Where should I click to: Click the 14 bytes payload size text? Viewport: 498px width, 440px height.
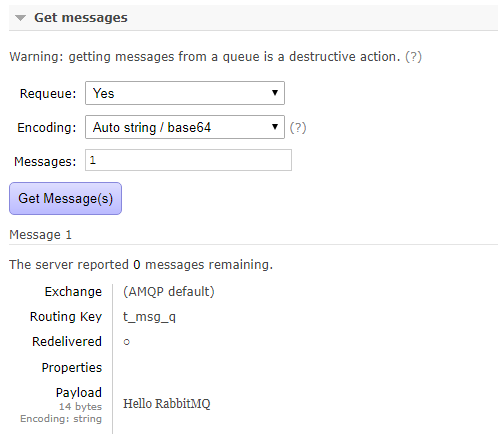click(x=80, y=407)
